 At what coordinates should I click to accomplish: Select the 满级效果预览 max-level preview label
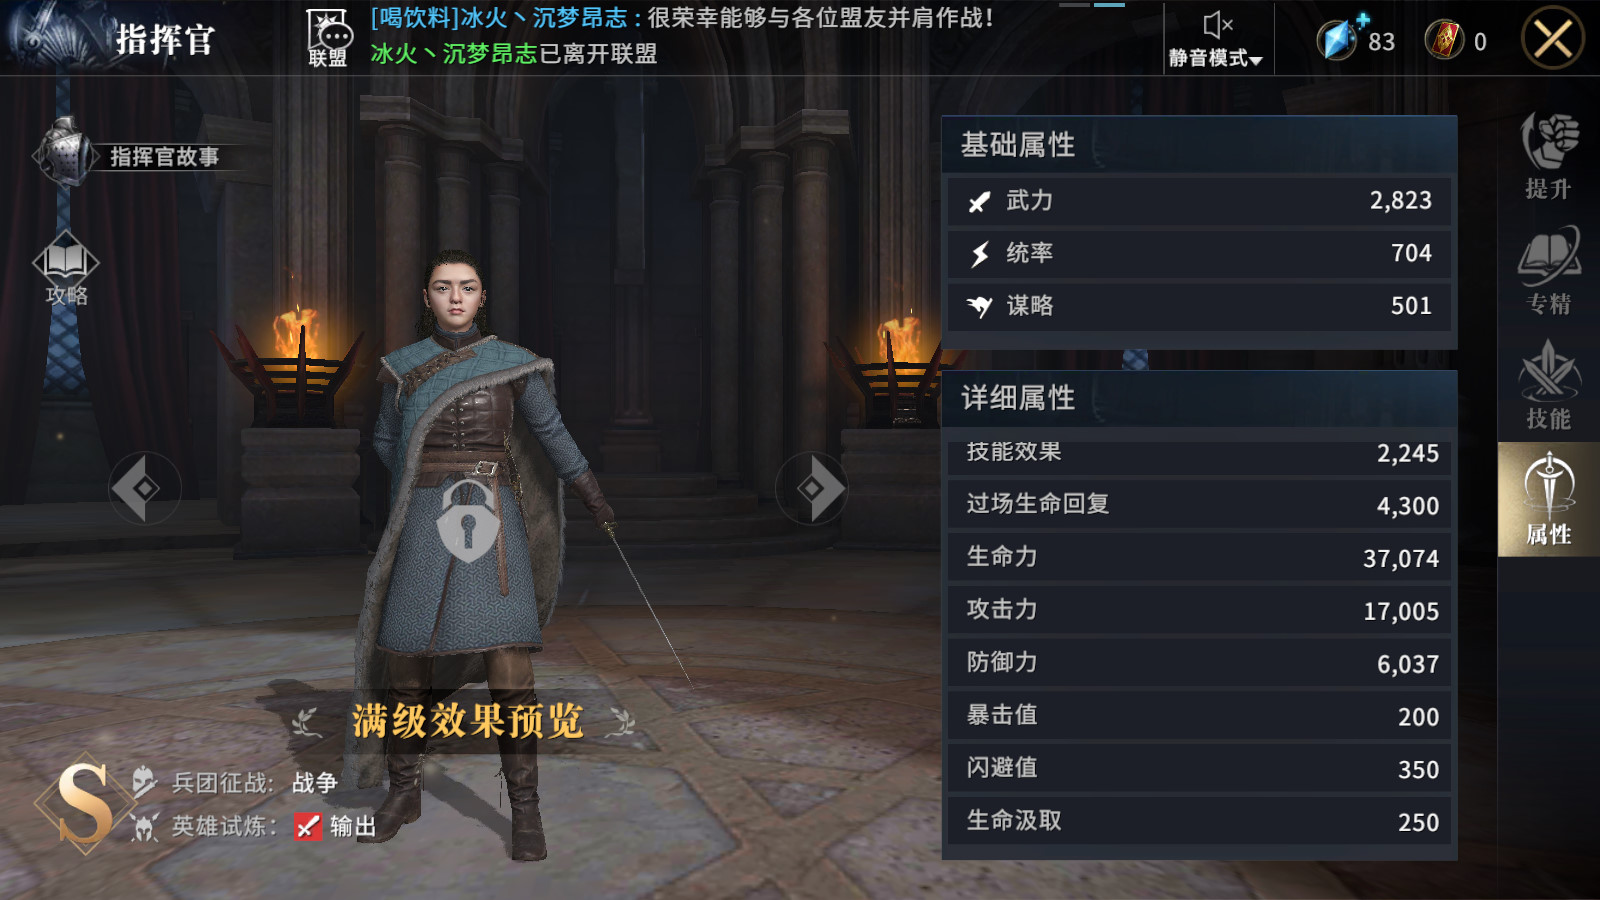[467, 720]
